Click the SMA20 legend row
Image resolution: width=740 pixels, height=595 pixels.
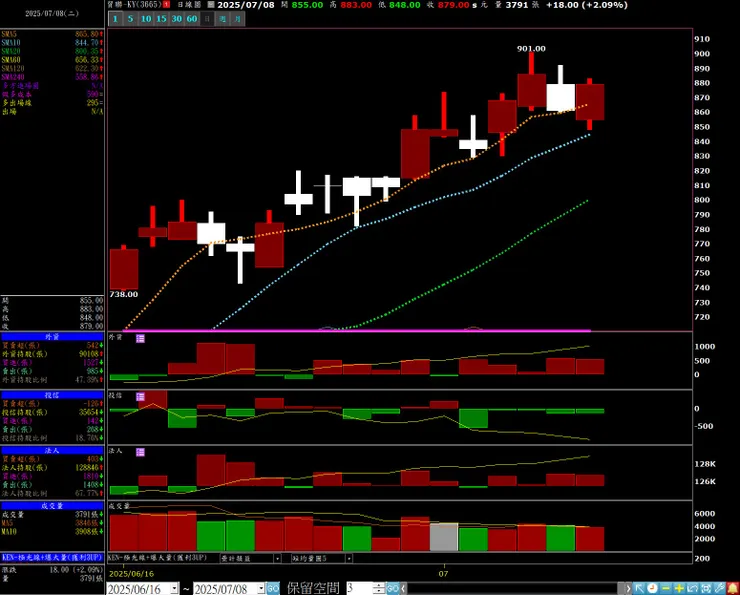(x=52, y=51)
